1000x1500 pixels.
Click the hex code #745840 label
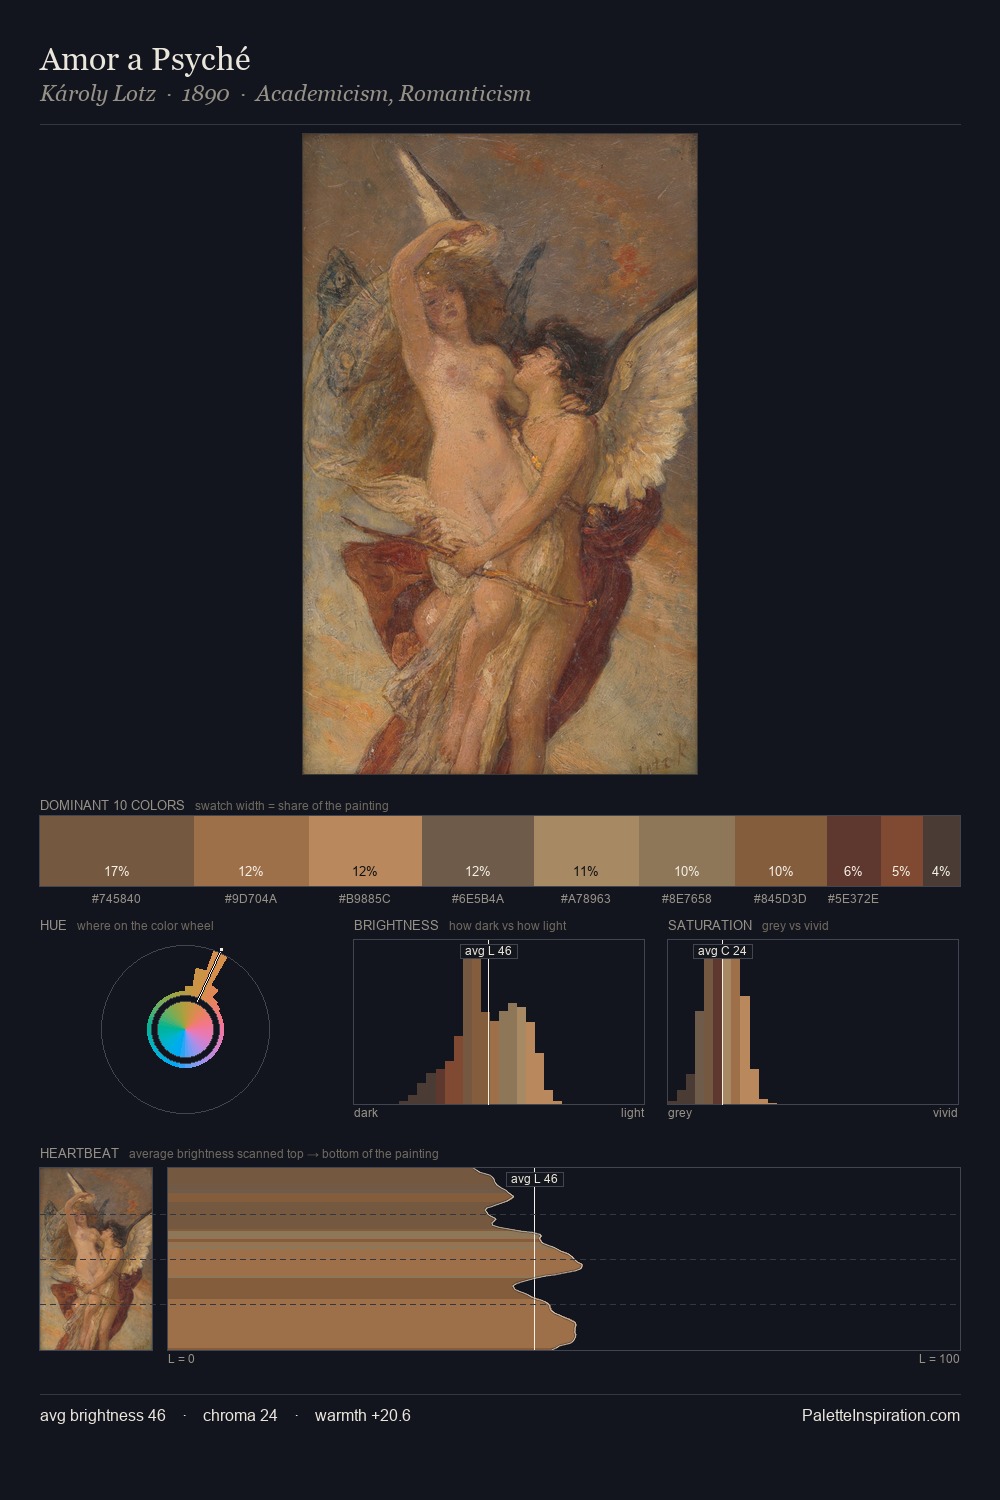pyautogui.click(x=116, y=899)
